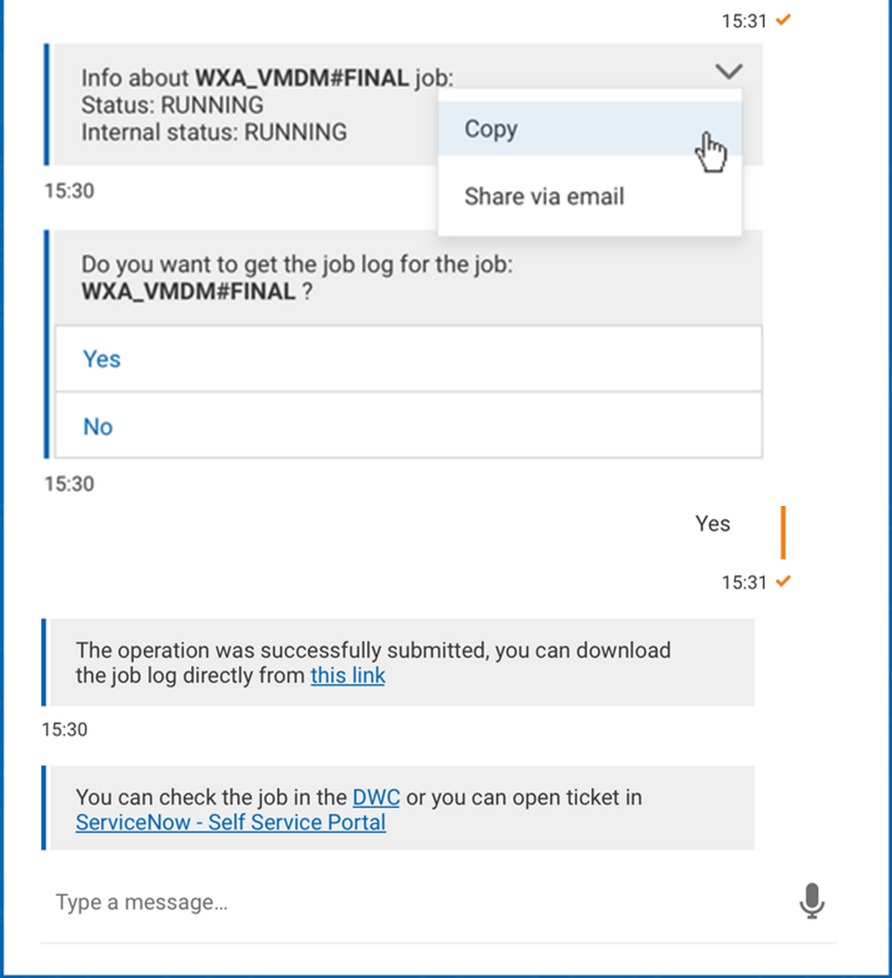Open ServiceNow - Self Service Portal link
This screenshot has width=892, height=978.
tap(230, 823)
